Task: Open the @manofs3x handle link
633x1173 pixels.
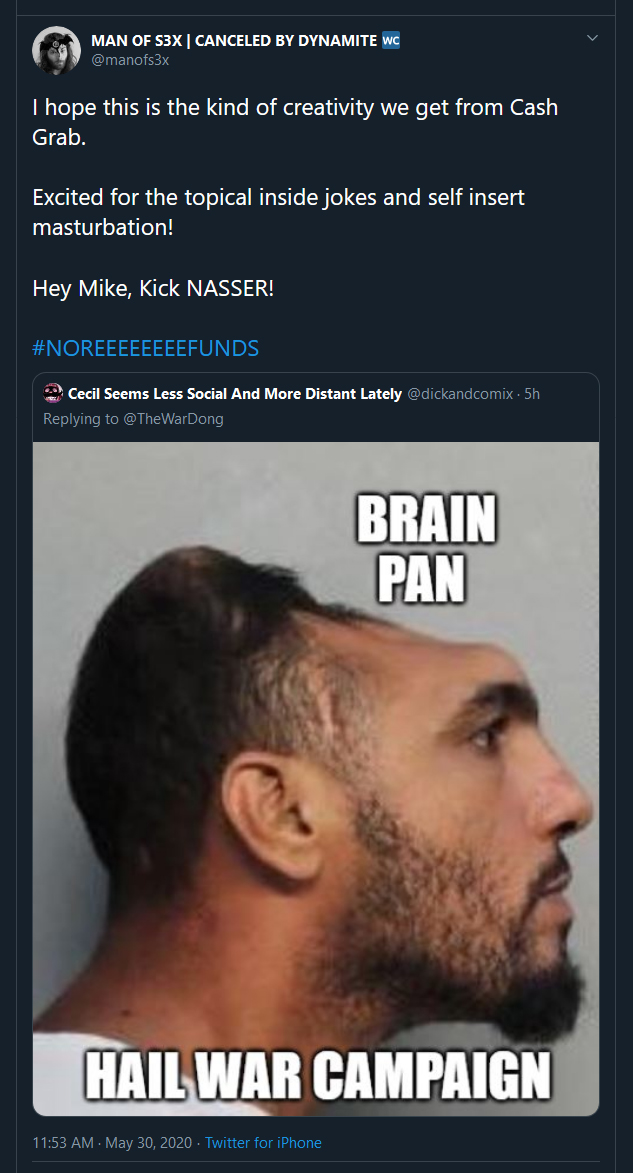Action: coord(130,60)
